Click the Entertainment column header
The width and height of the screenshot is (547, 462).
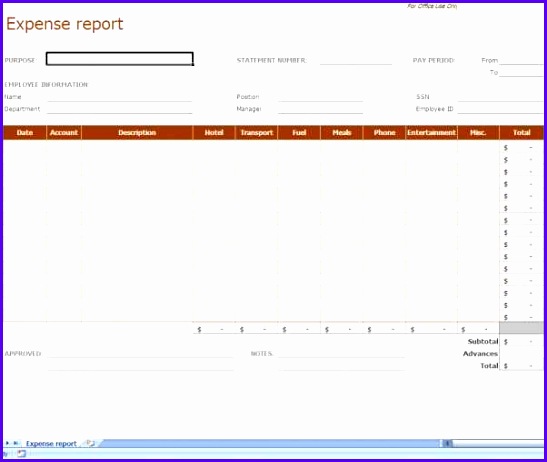point(431,133)
